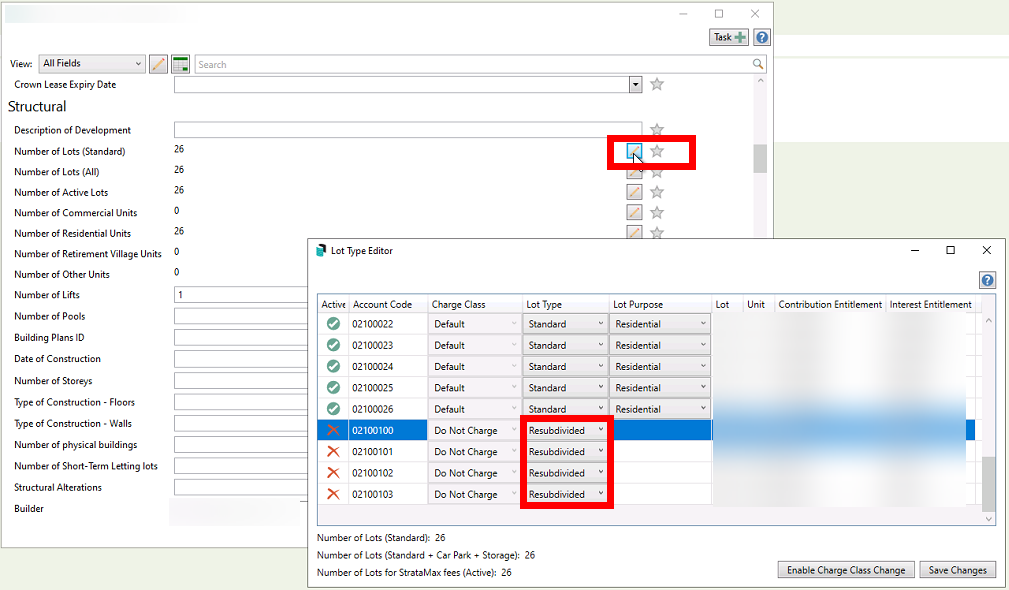The image size is (1009, 590).
Task: Click Save Changes button
Action: click(958, 569)
